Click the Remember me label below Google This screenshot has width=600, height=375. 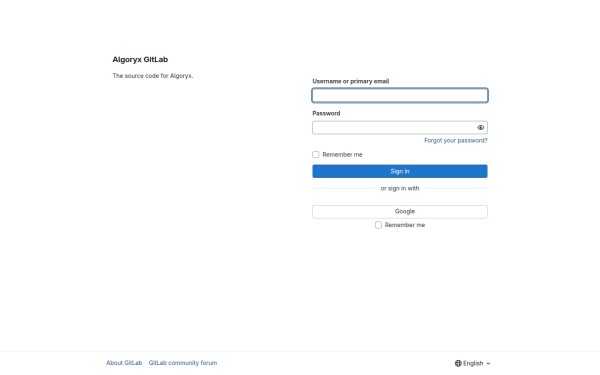coord(405,225)
